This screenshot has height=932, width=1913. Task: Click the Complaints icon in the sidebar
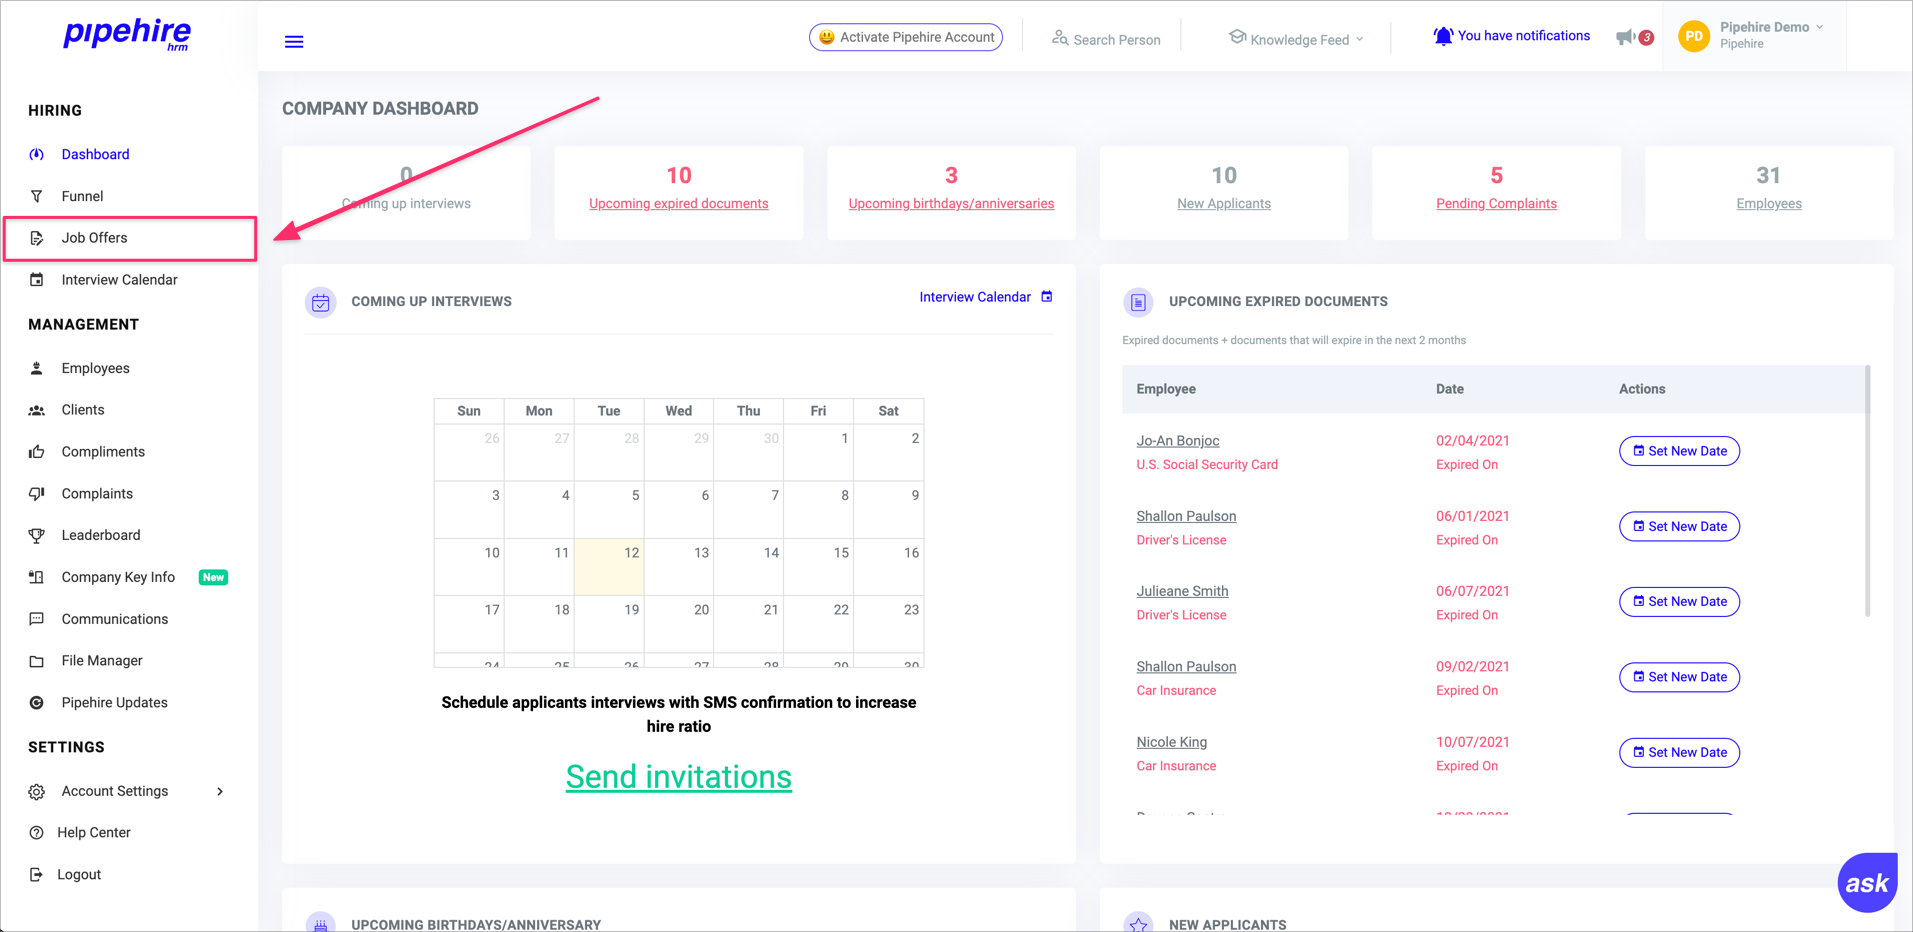click(x=37, y=493)
